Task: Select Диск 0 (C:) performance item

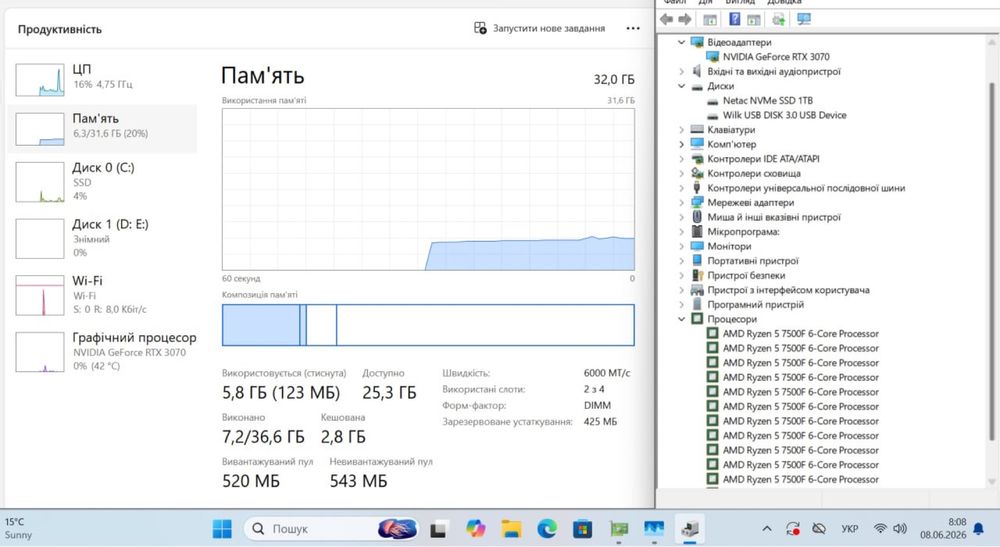Action: tap(102, 182)
